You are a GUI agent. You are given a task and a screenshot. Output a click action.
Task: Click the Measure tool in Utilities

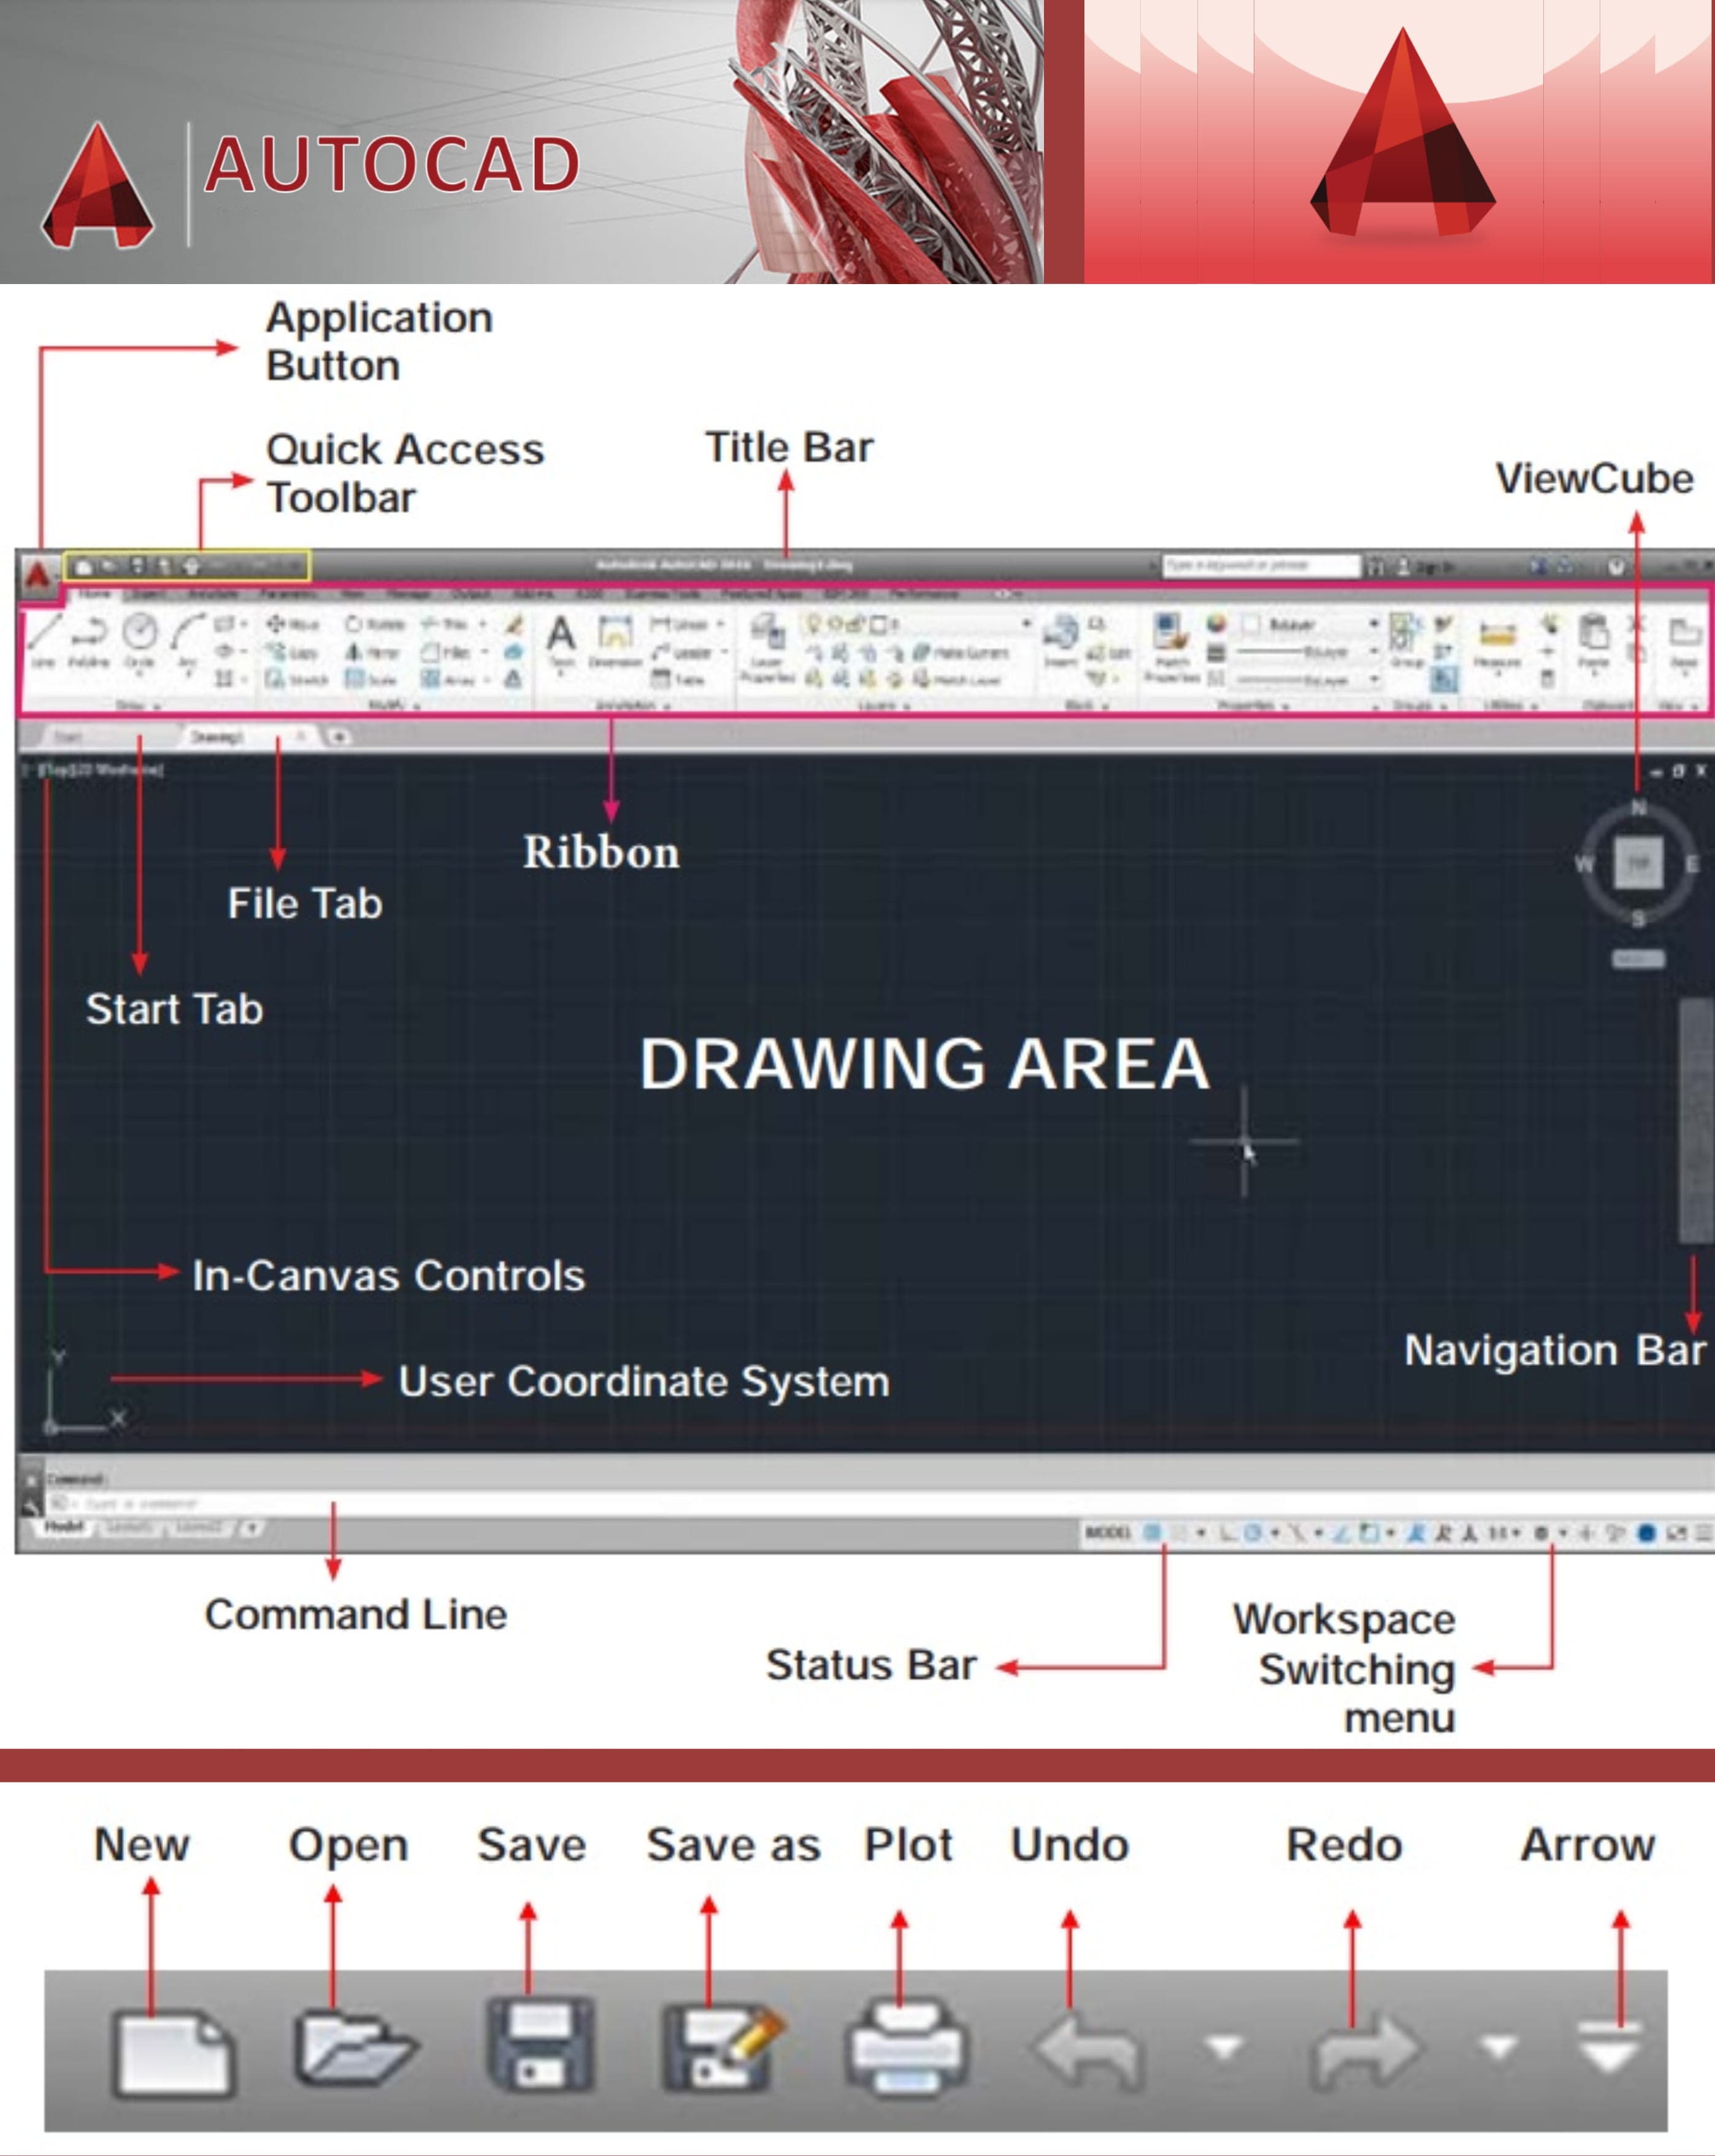(1497, 636)
